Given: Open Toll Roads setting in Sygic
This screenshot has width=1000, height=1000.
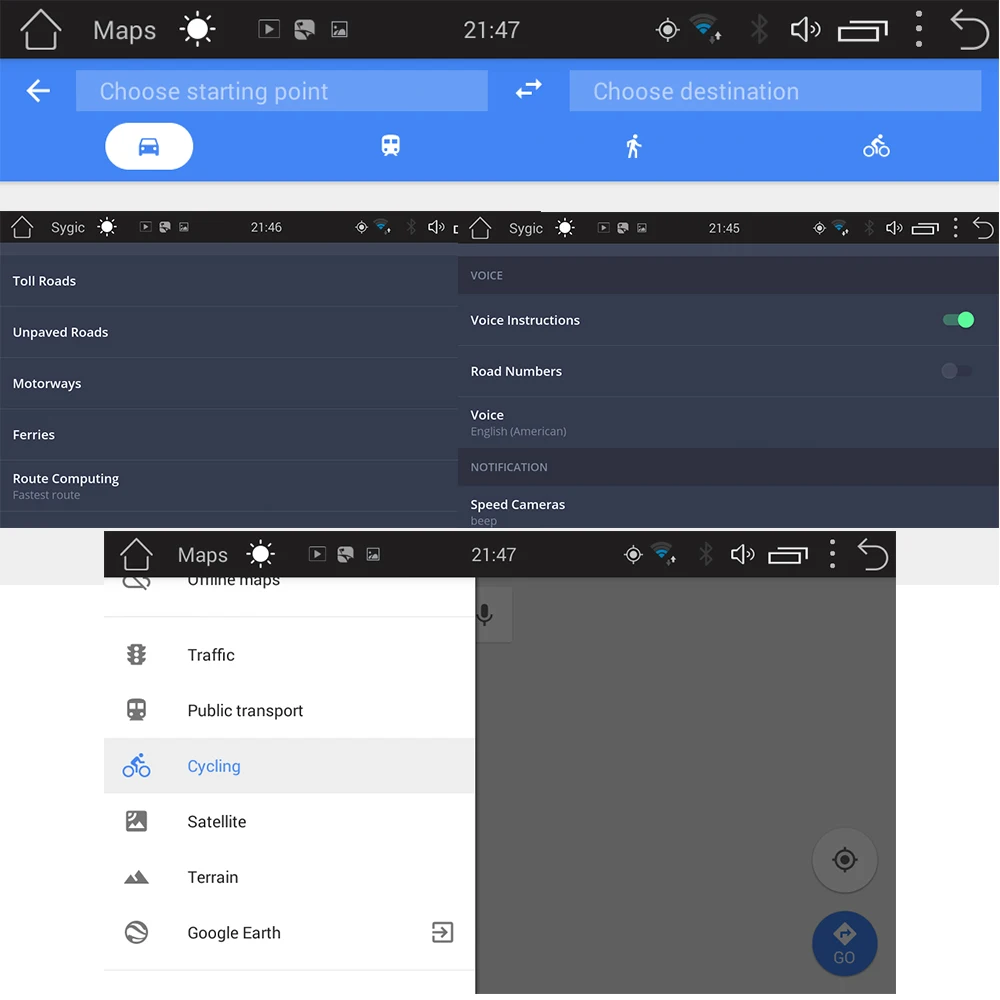Looking at the screenshot, I should click(x=229, y=281).
